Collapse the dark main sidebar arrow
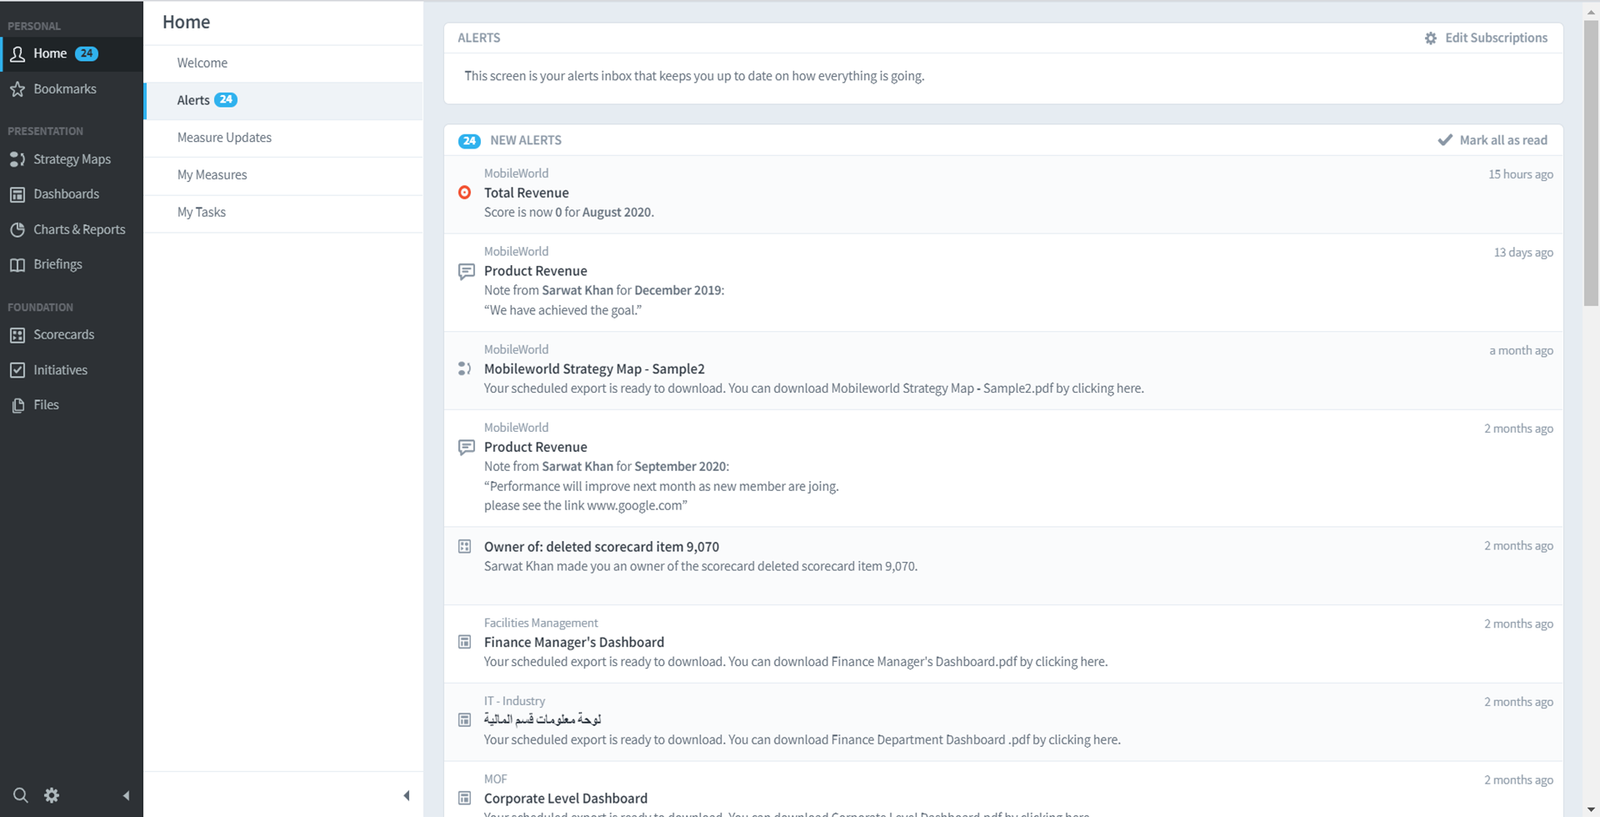 [x=126, y=796]
